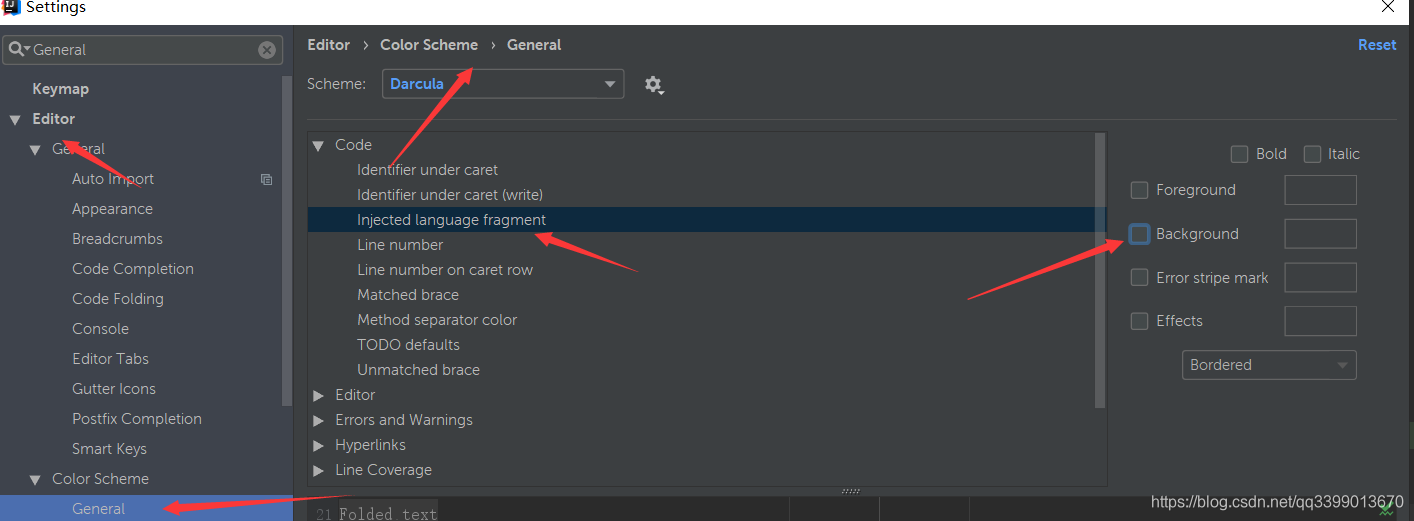The height and width of the screenshot is (521, 1414).
Task: Select Line number item
Action: (400, 245)
